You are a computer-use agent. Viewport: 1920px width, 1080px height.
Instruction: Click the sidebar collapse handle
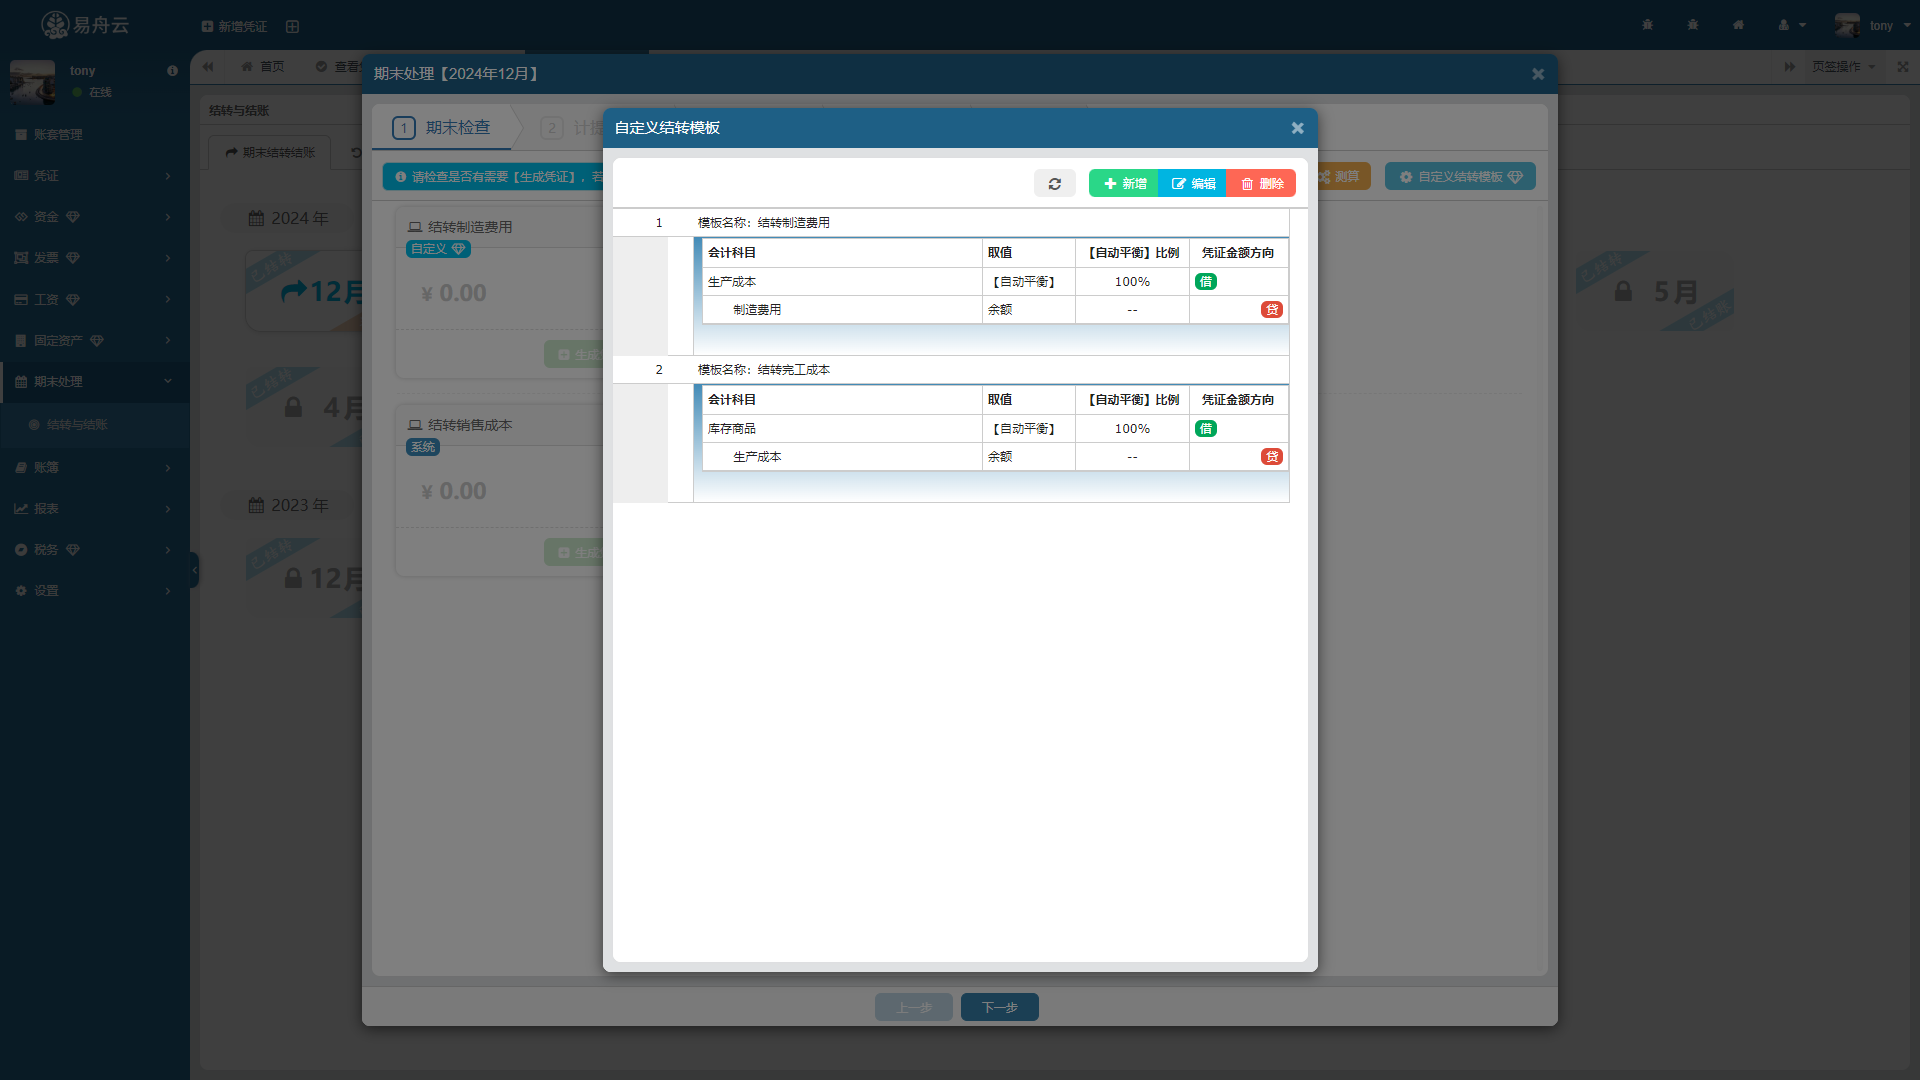tap(194, 571)
